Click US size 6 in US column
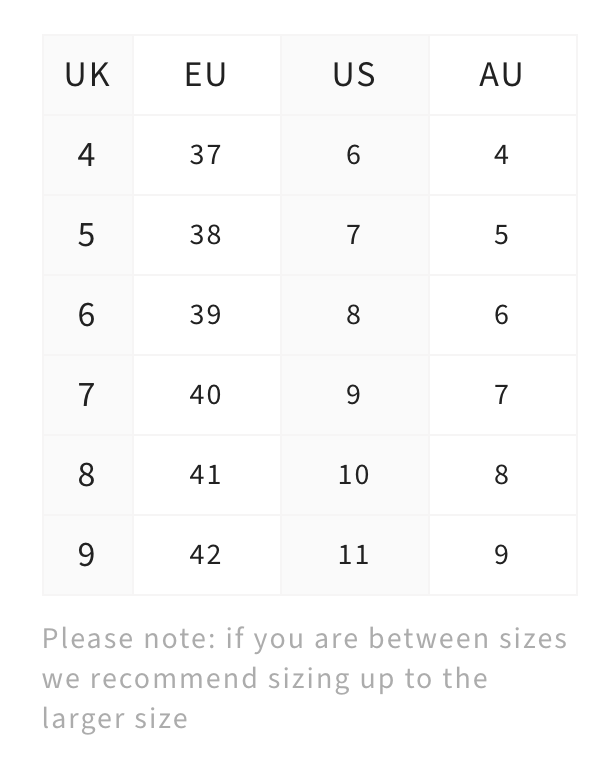 point(354,155)
